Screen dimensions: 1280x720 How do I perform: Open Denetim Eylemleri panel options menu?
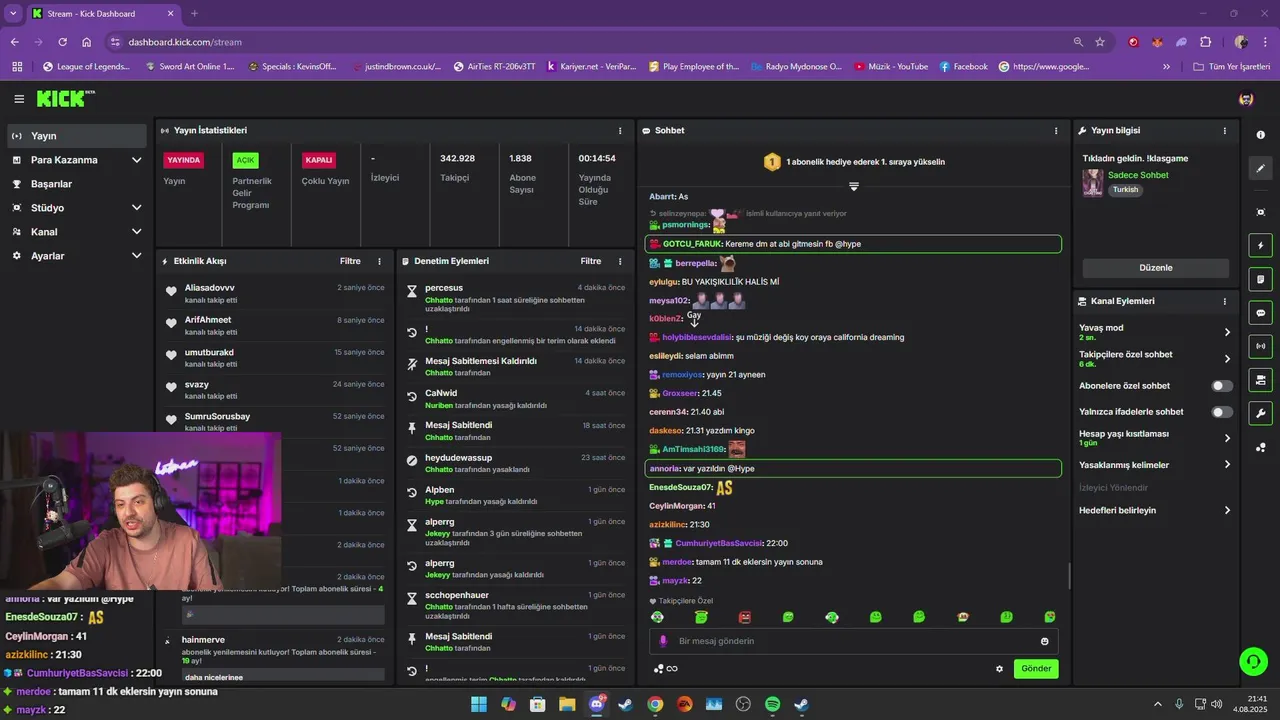620,261
